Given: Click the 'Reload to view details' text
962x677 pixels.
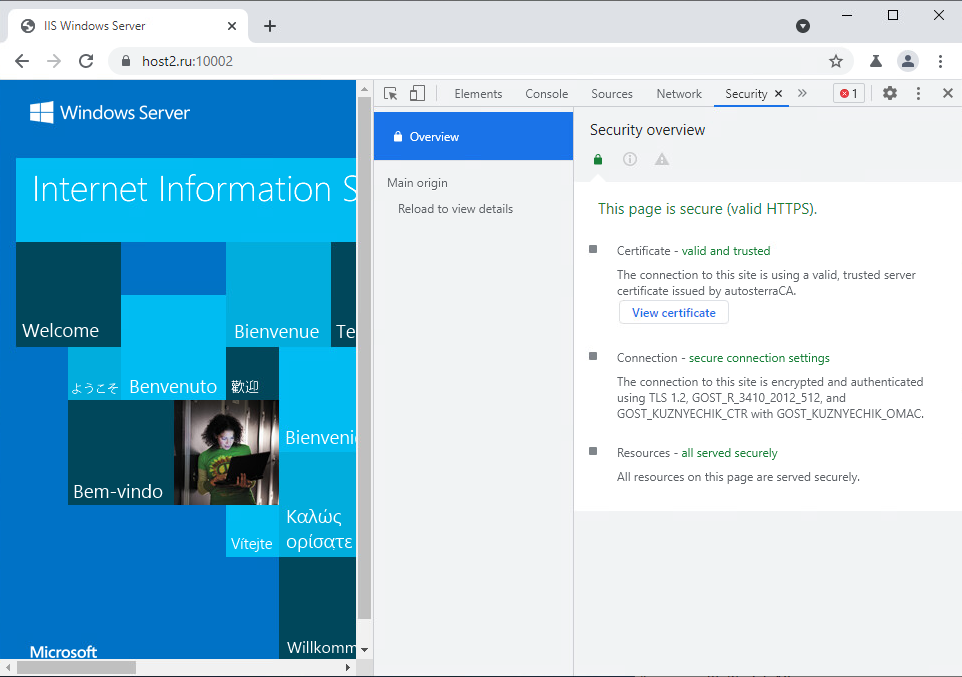Looking at the screenshot, I should point(455,209).
